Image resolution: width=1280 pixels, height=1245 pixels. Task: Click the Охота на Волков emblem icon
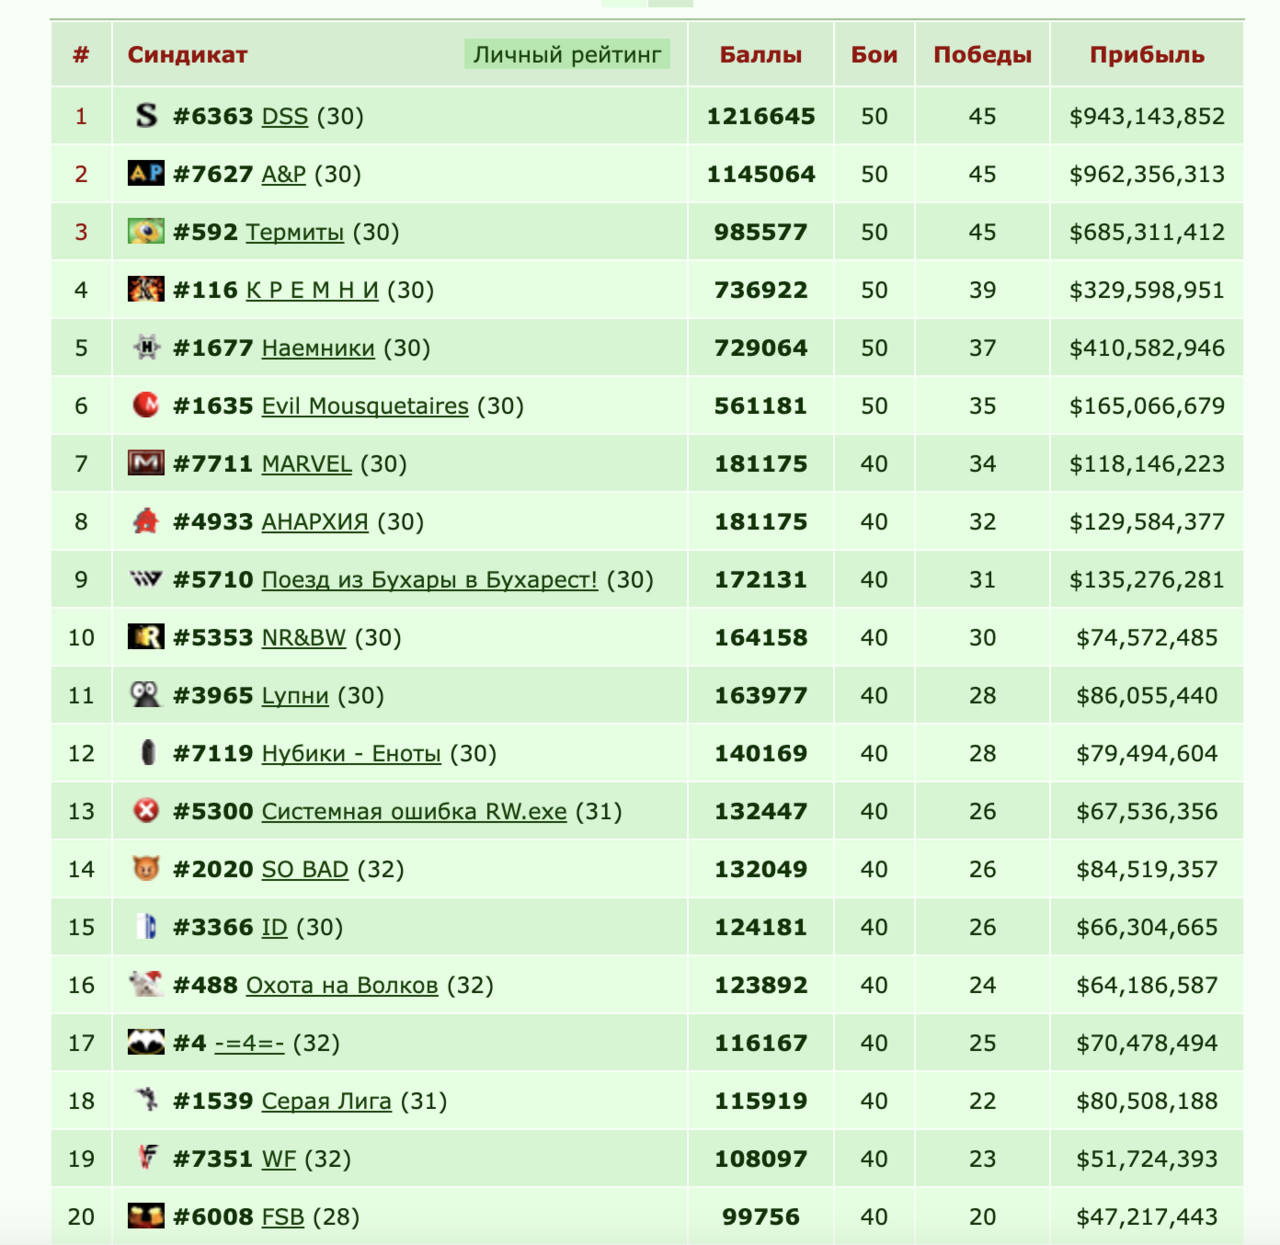[x=146, y=985]
